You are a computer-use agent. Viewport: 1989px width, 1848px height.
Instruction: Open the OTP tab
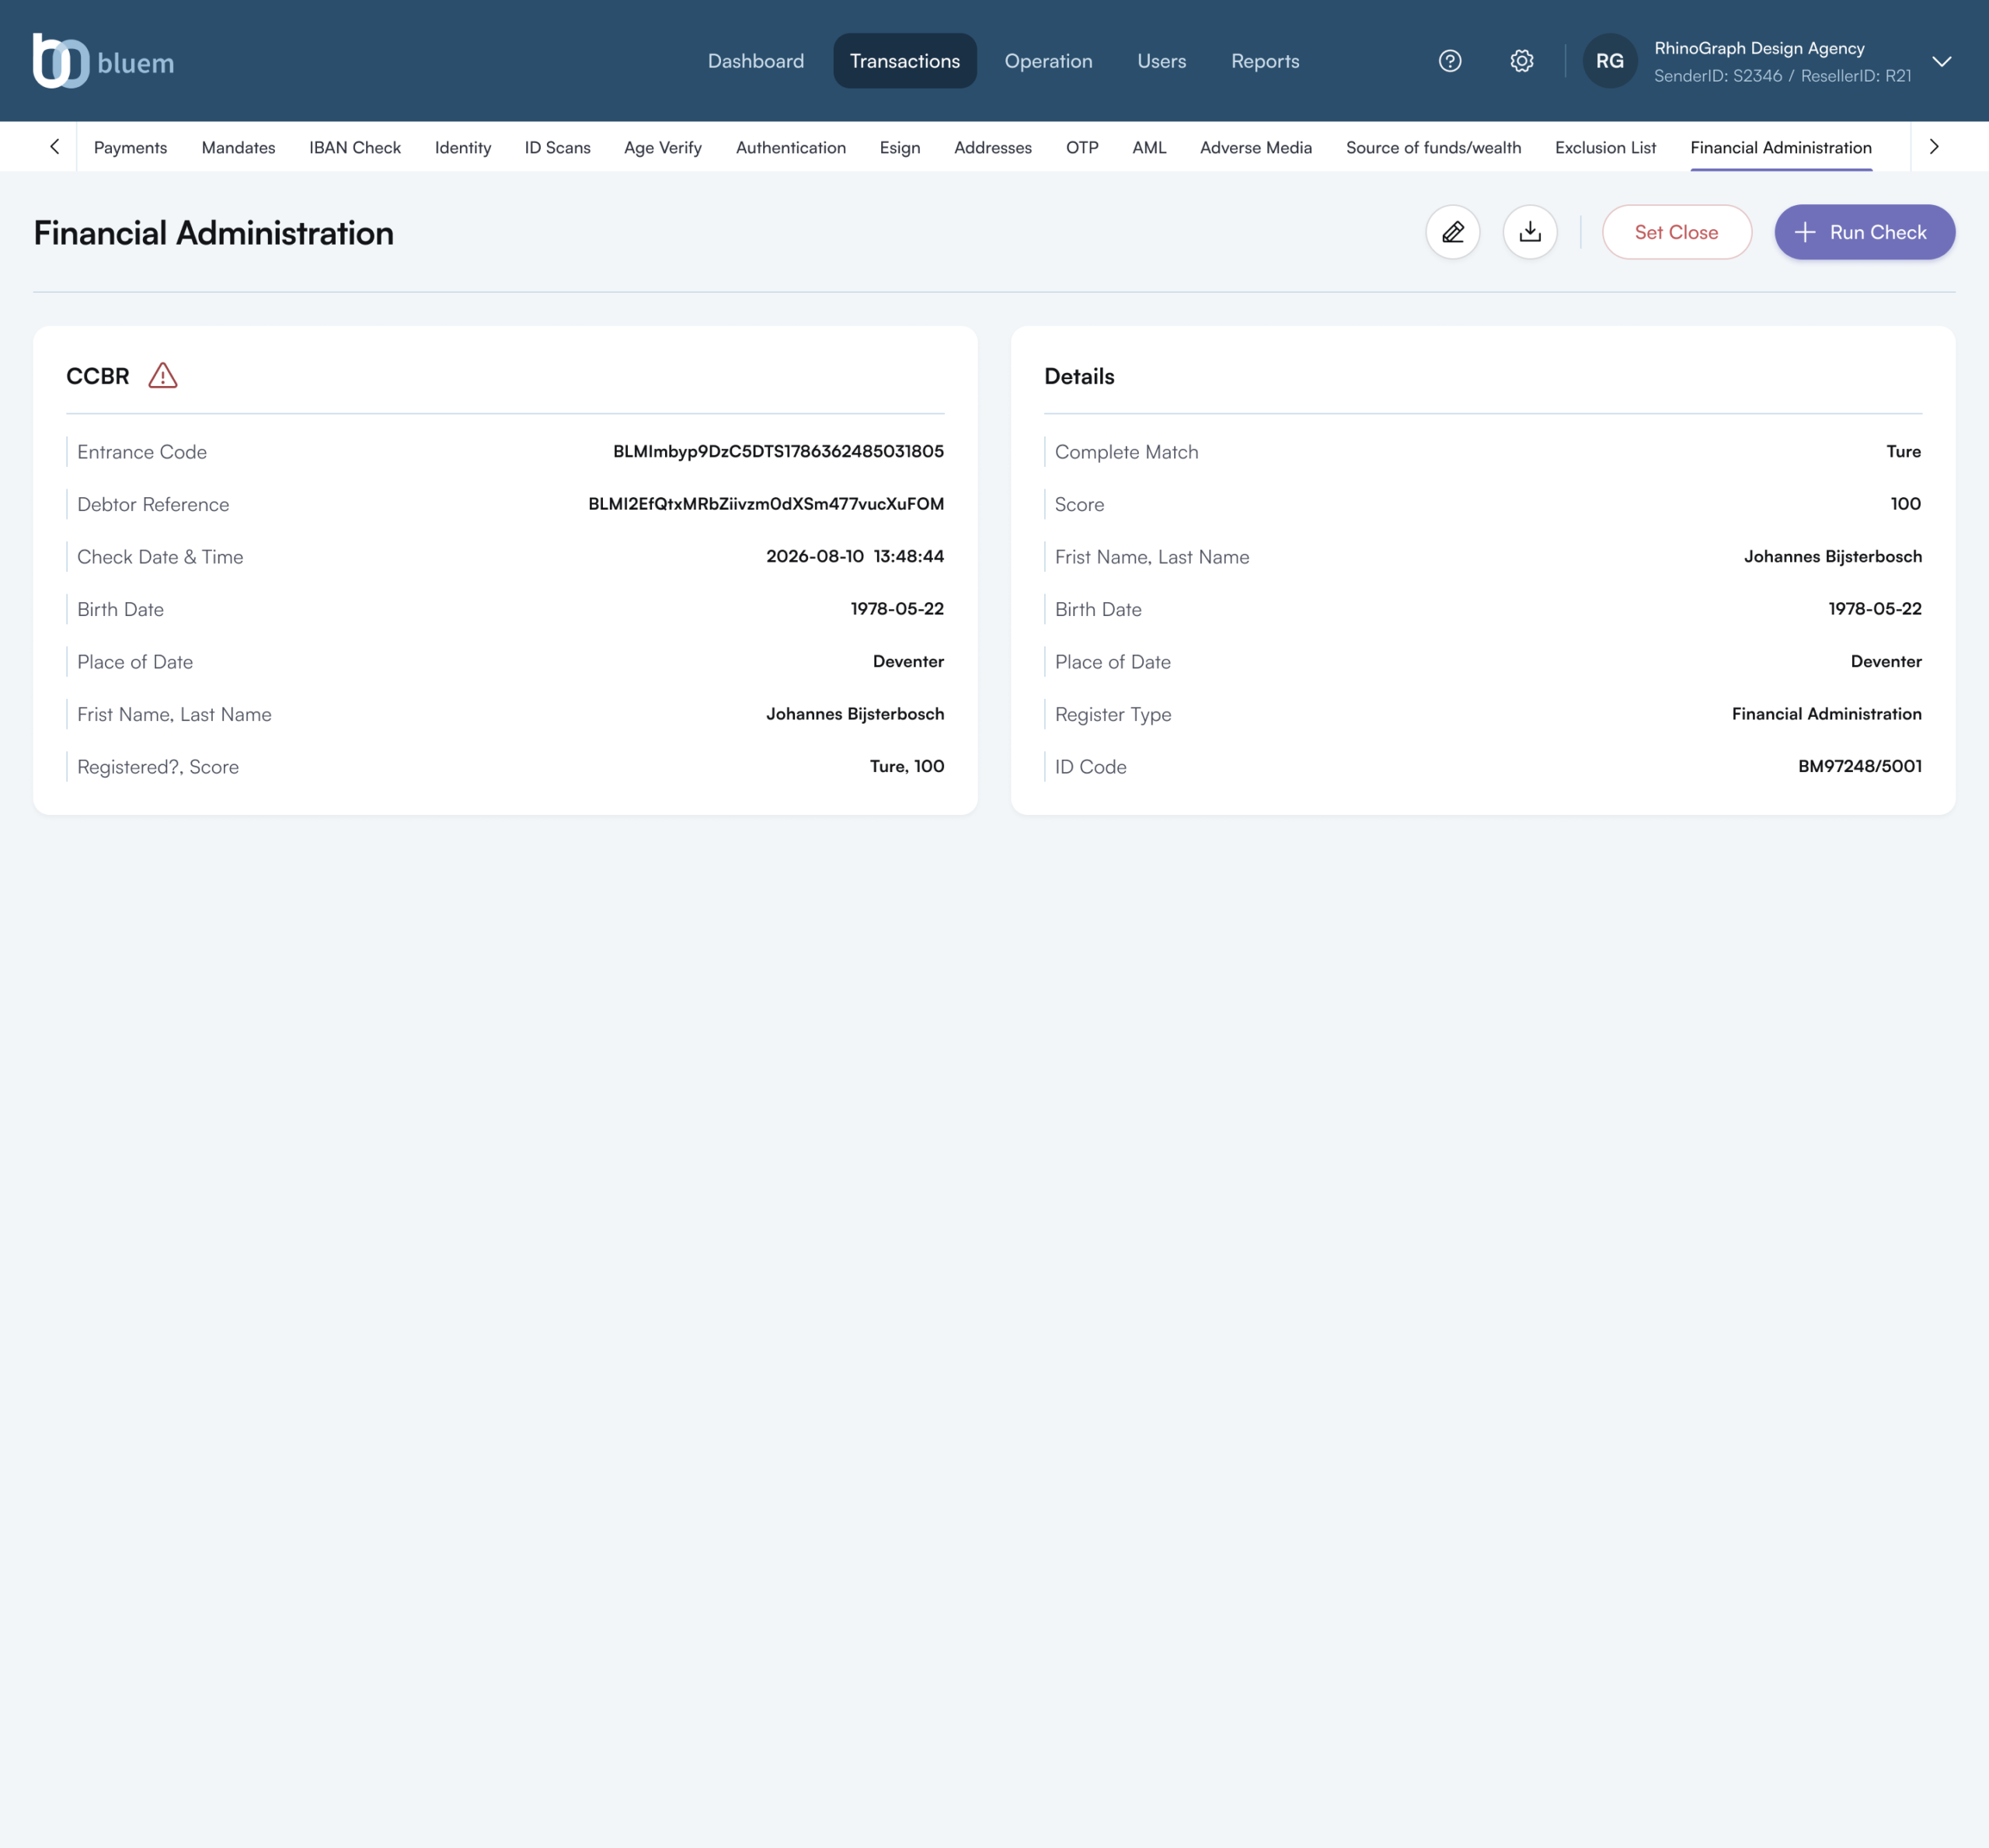tap(1082, 147)
